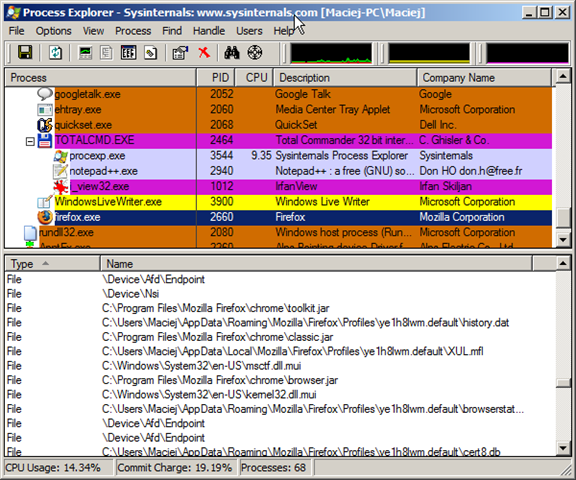
Task: Click the lower pane scroll down arrow
Action: coord(563,448)
